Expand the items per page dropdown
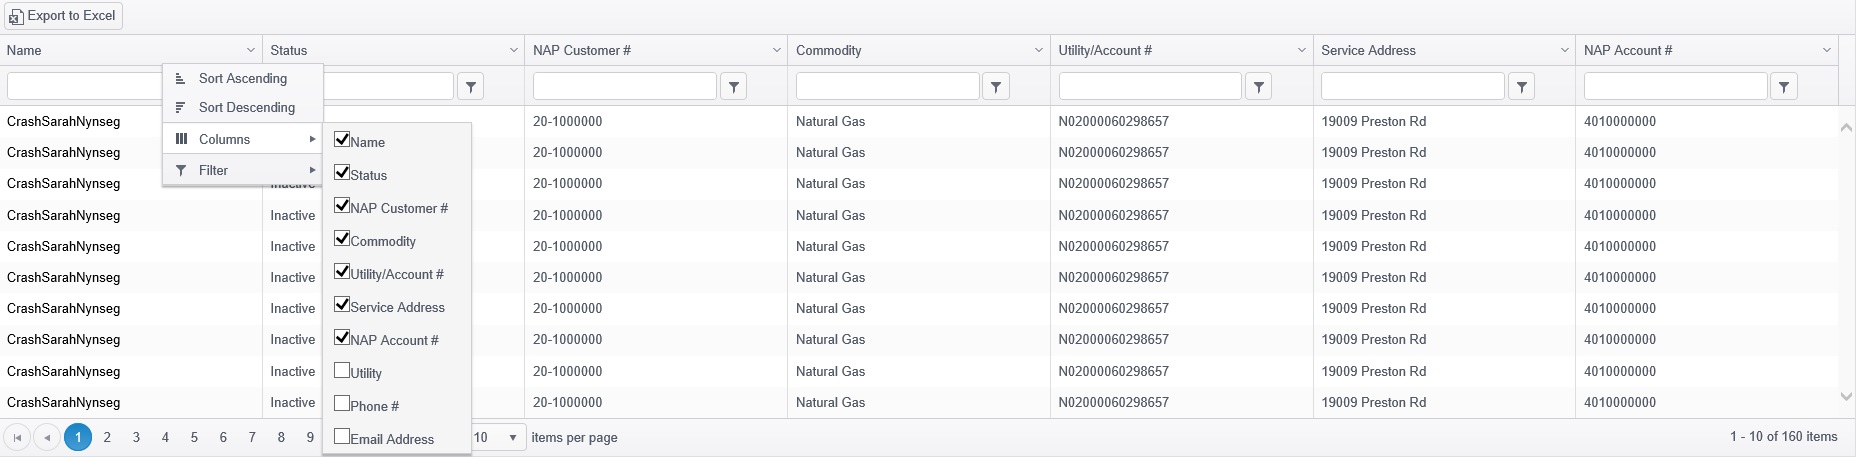This screenshot has height=457, width=1858. tap(513, 437)
